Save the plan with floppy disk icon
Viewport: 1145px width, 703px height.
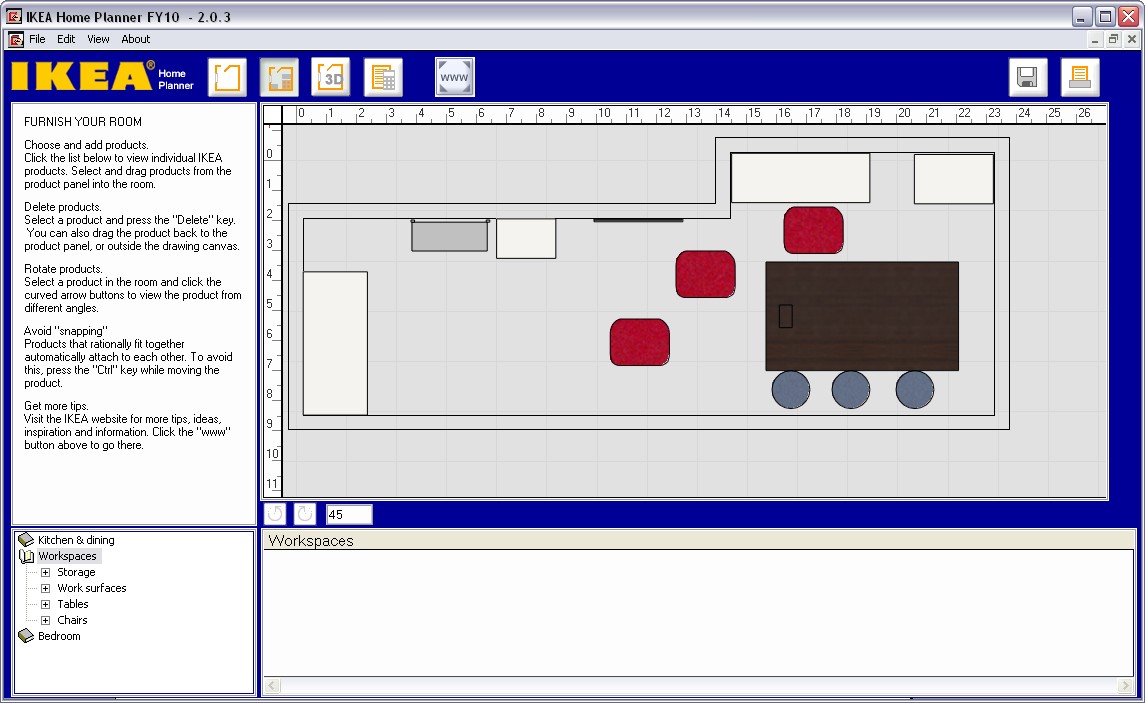[1028, 77]
